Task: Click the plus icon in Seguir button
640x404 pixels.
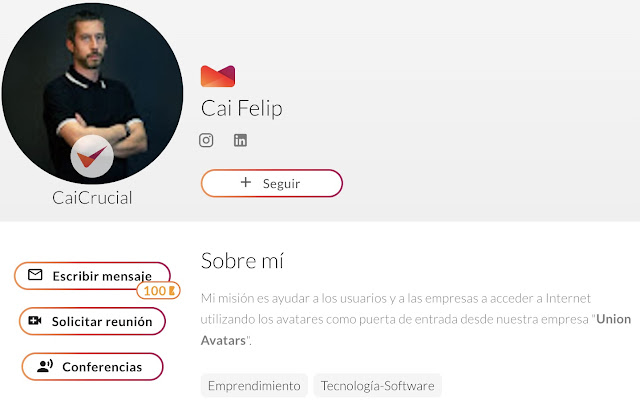Action: coord(246,184)
